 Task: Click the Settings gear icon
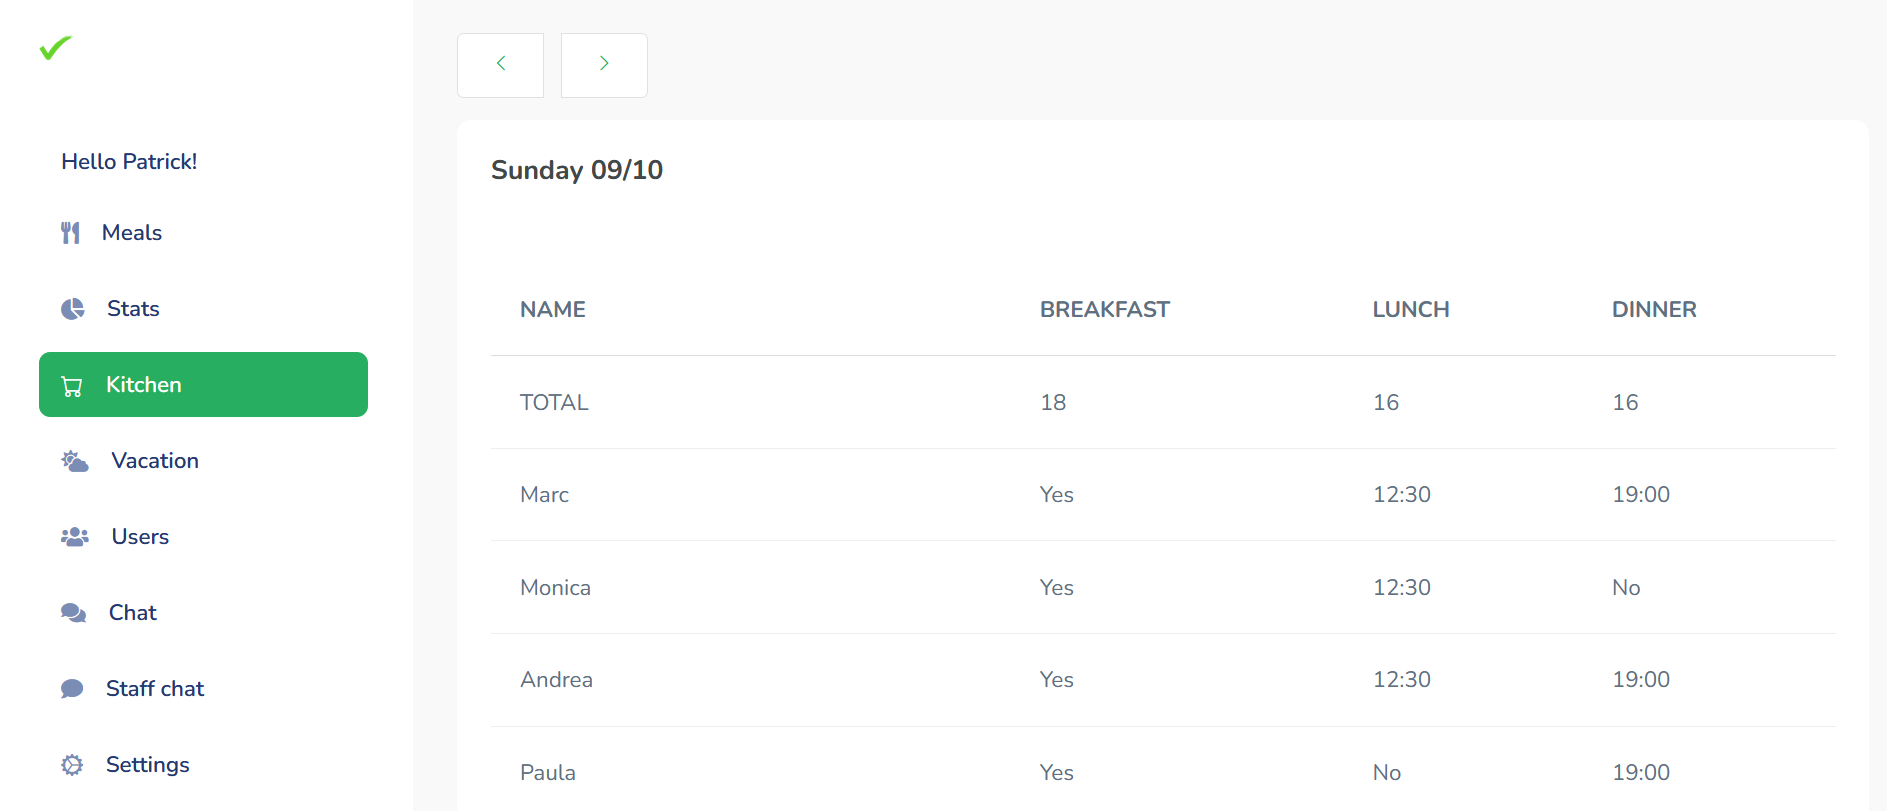pyautogui.click(x=72, y=765)
